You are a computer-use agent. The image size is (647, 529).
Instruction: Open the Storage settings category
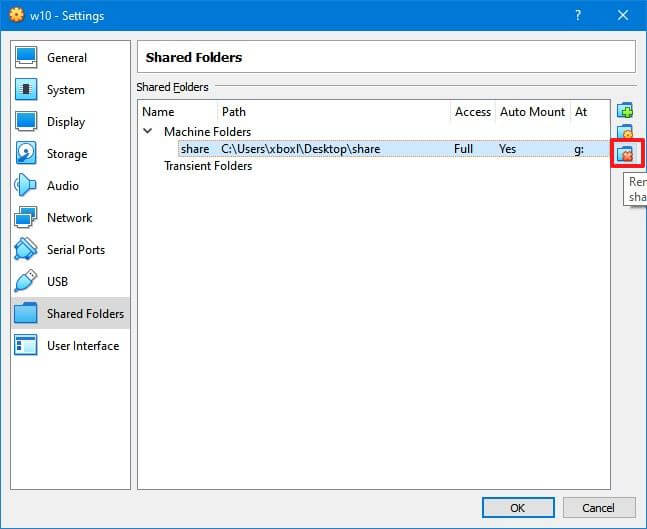coord(70,154)
